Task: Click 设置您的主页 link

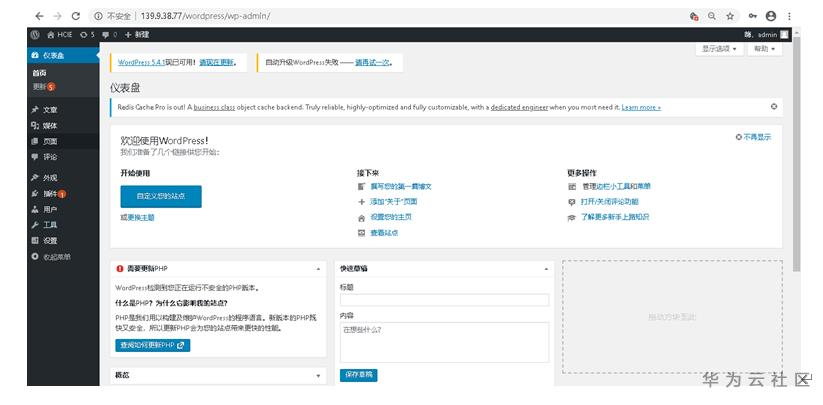Action: [x=391, y=217]
